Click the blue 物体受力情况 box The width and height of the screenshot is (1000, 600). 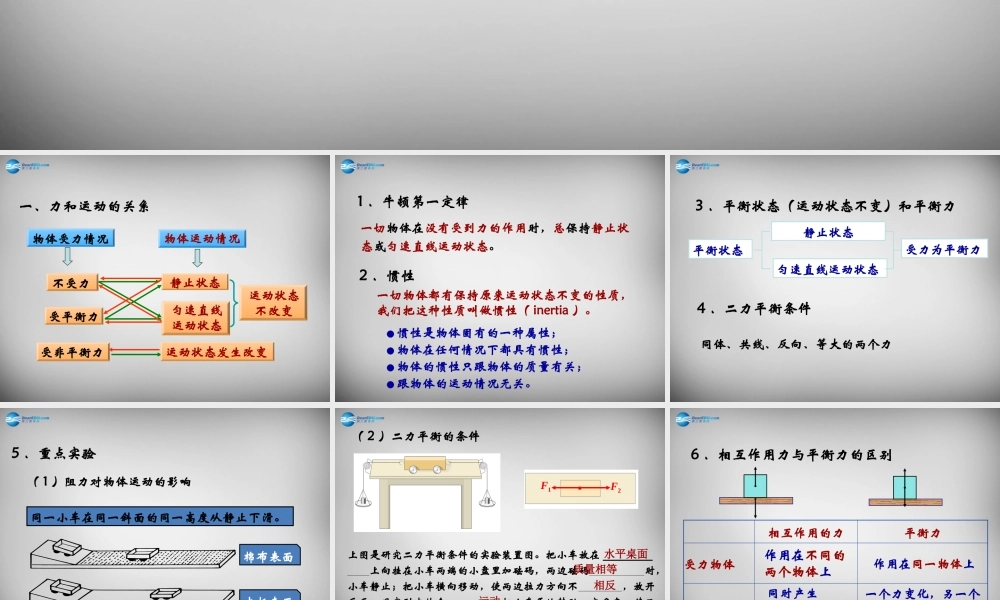(x=71, y=238)
